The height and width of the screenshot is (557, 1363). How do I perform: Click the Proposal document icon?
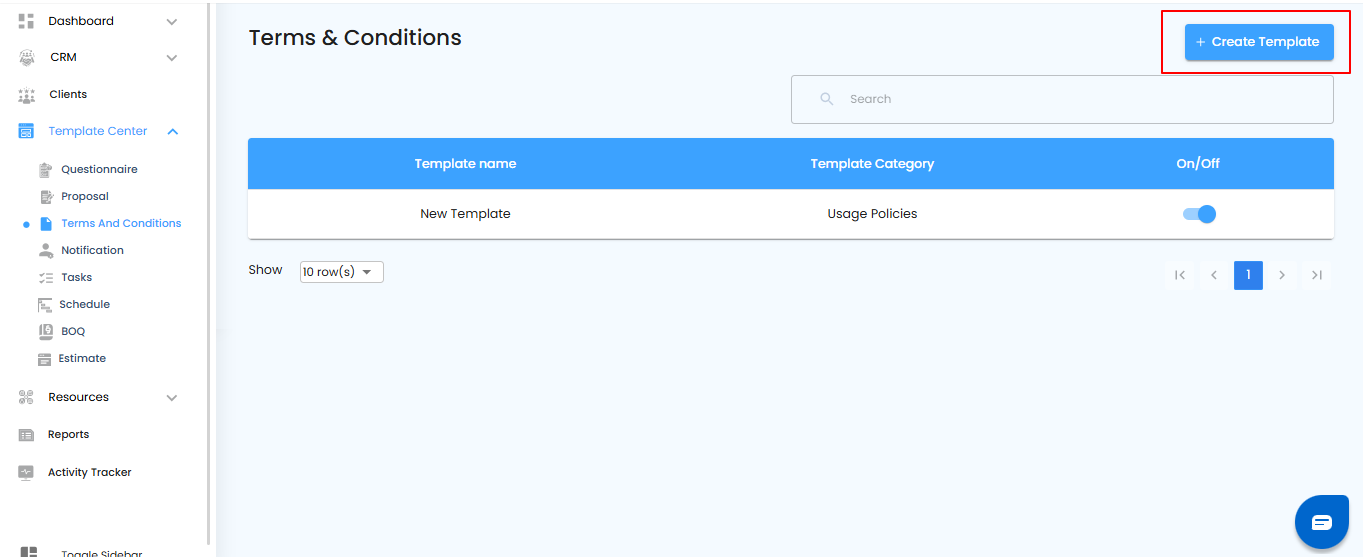pyautogui.click(x=45, y=197)
